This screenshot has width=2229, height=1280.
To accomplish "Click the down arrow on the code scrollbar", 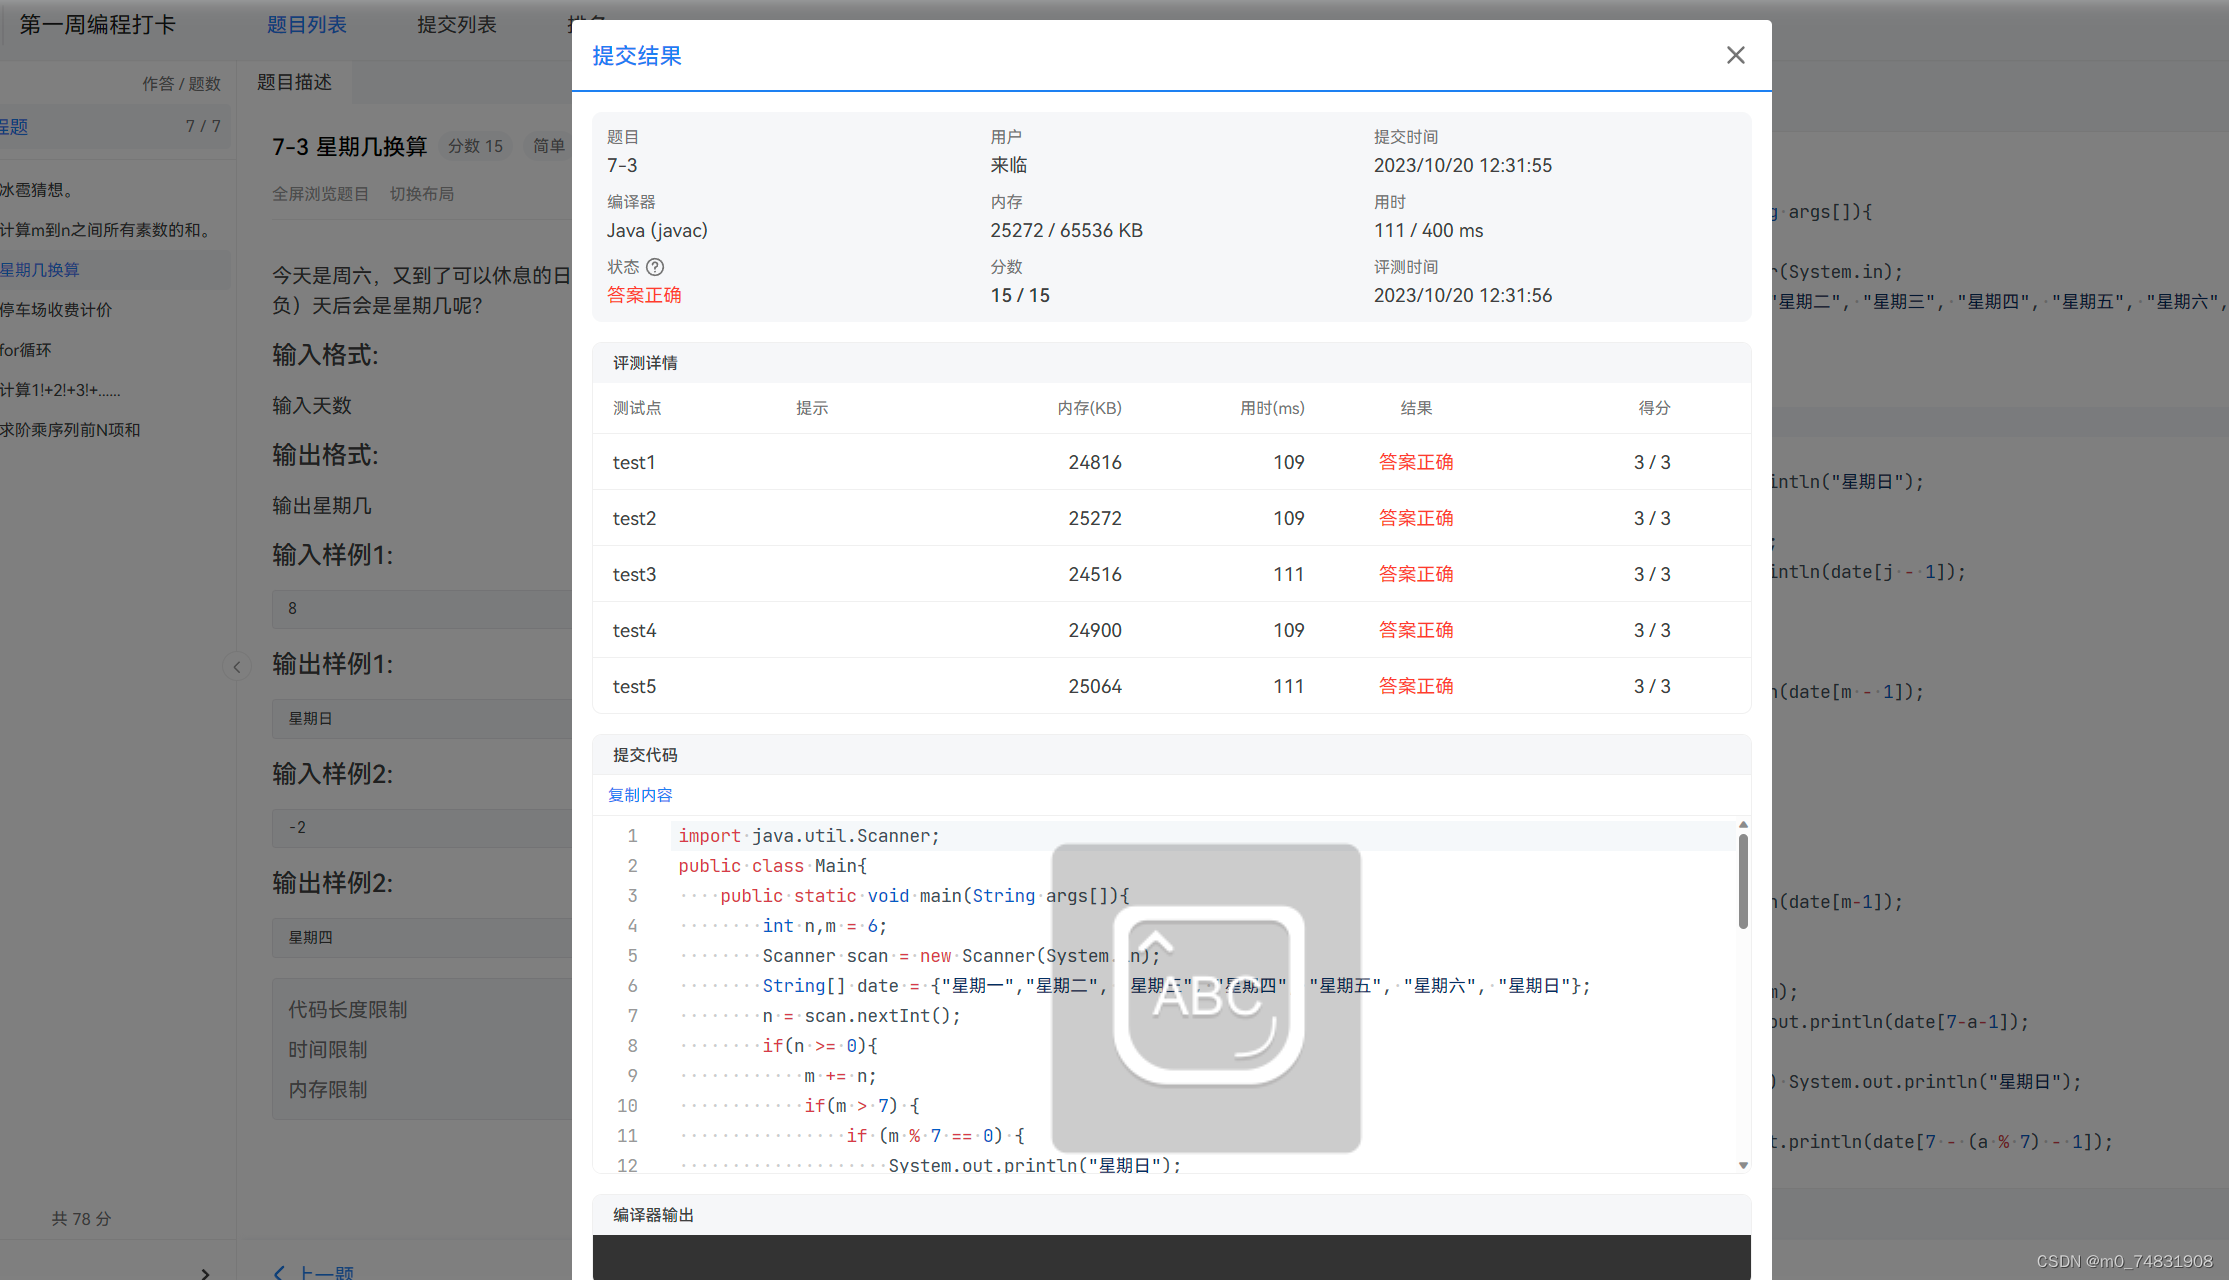I will pyautogui.click(x=1743, y=1164).
